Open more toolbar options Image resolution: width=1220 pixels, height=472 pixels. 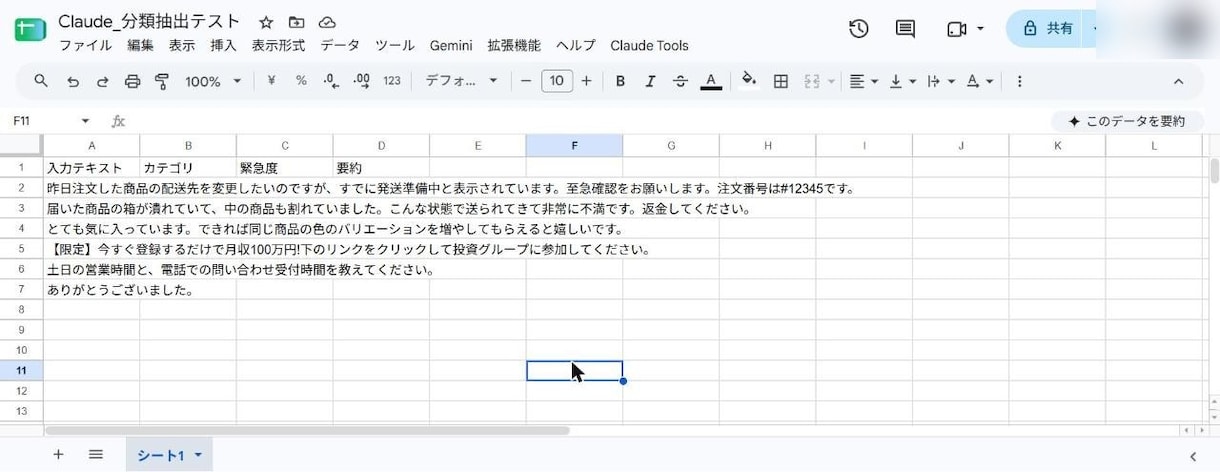click(1019, 81)
